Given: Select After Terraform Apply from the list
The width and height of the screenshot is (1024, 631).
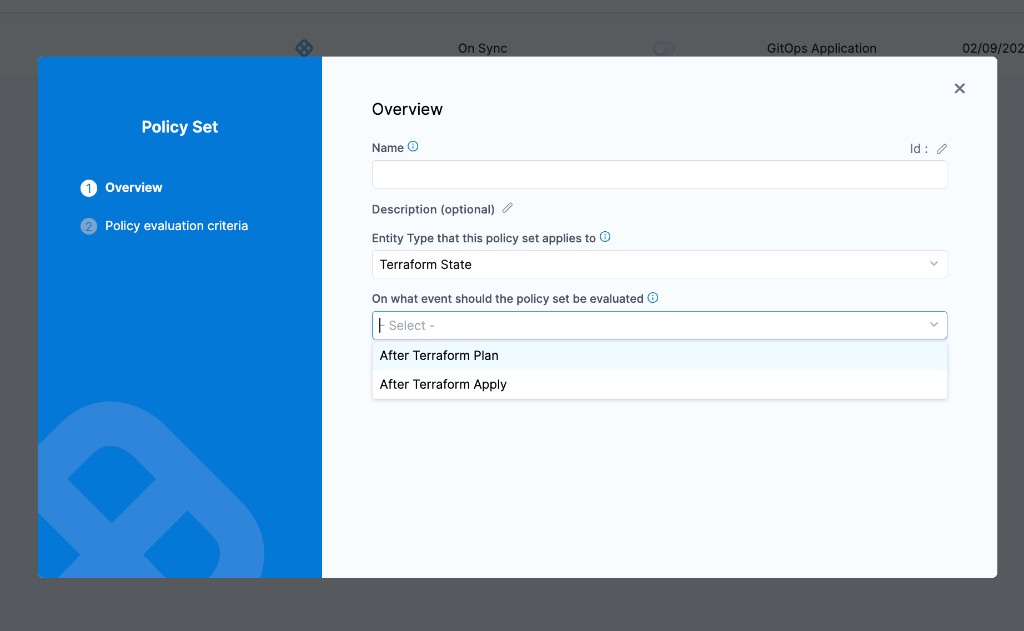Looking at the screenshot, I should click(x=443, y=384).
